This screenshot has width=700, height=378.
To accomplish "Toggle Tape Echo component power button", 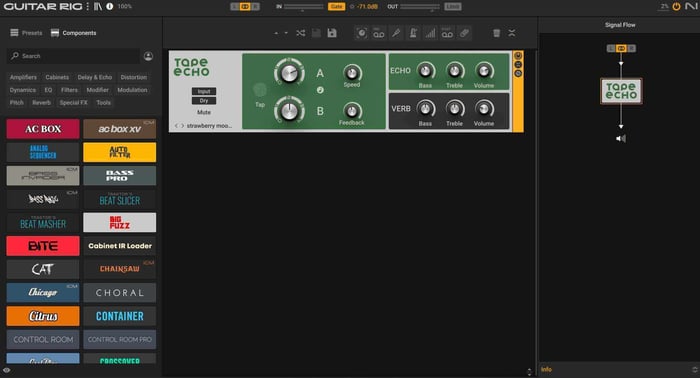I will 518,56.
